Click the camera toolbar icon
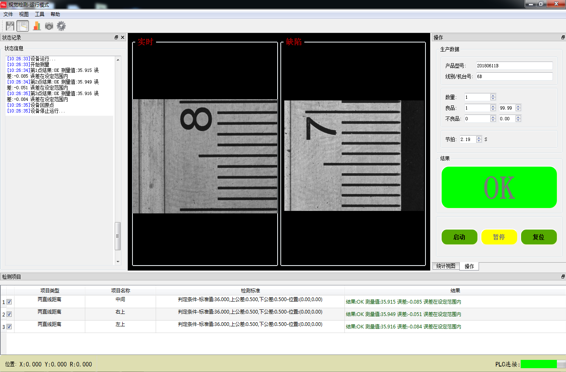 coord(49,26)
